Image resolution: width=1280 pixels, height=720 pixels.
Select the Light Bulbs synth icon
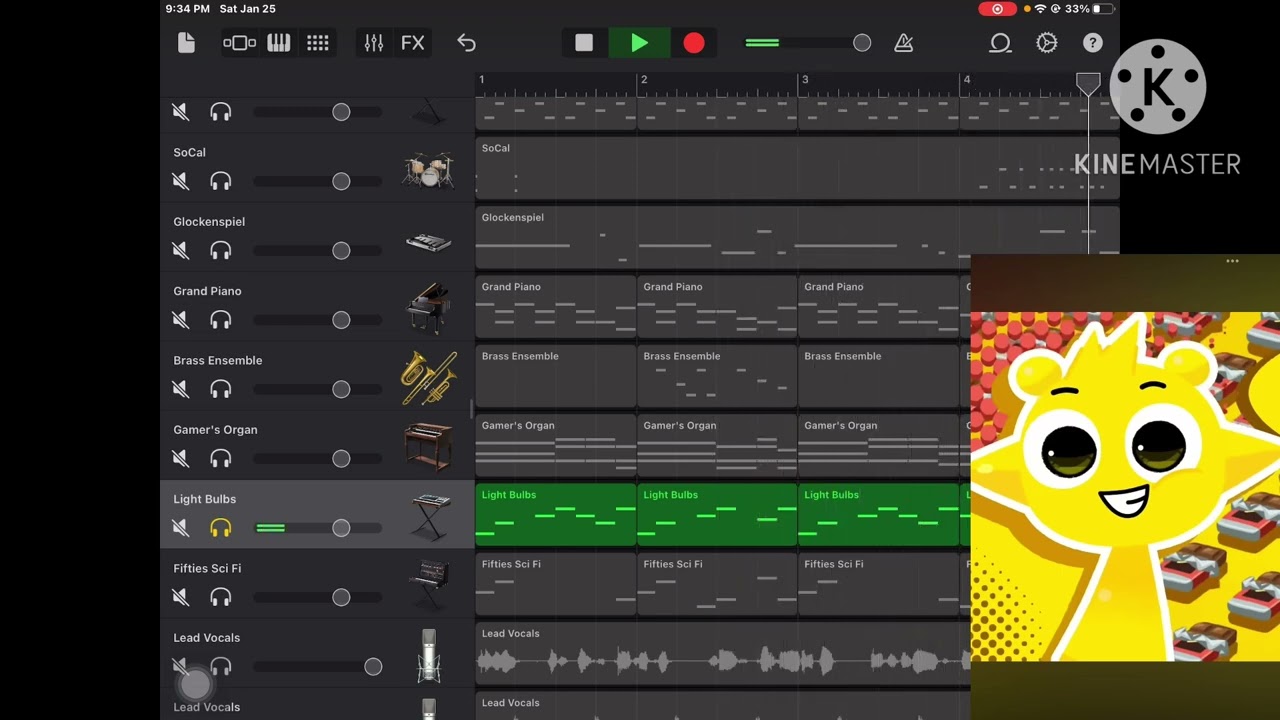point(429,517)
